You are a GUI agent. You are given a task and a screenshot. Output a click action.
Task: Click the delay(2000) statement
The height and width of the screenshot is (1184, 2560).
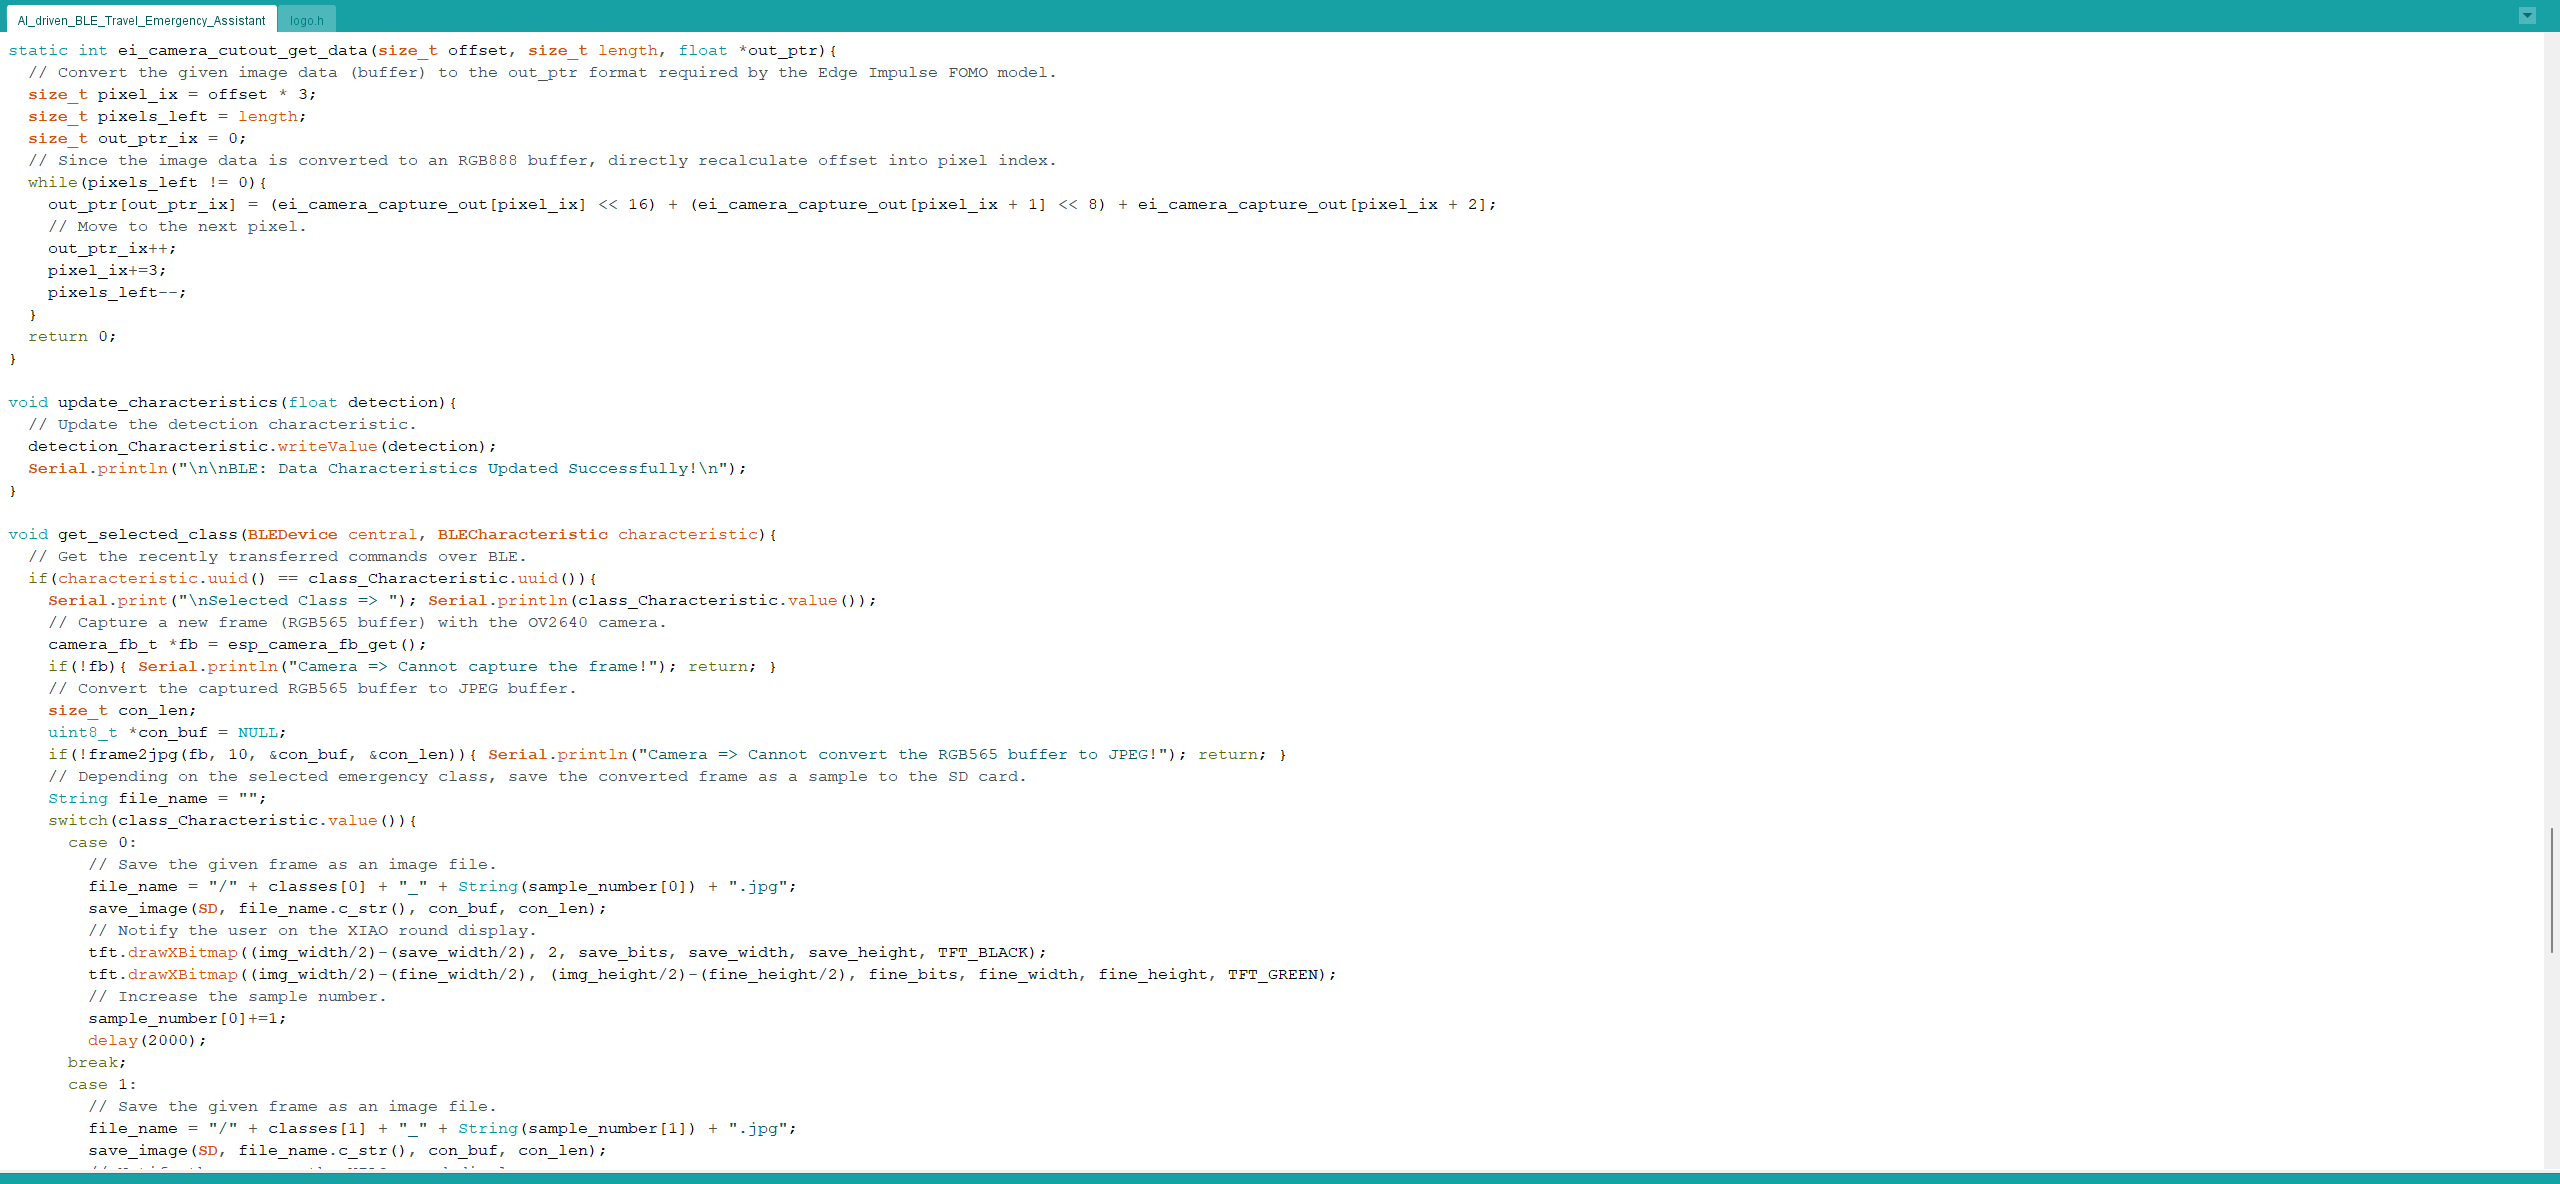145,1040
